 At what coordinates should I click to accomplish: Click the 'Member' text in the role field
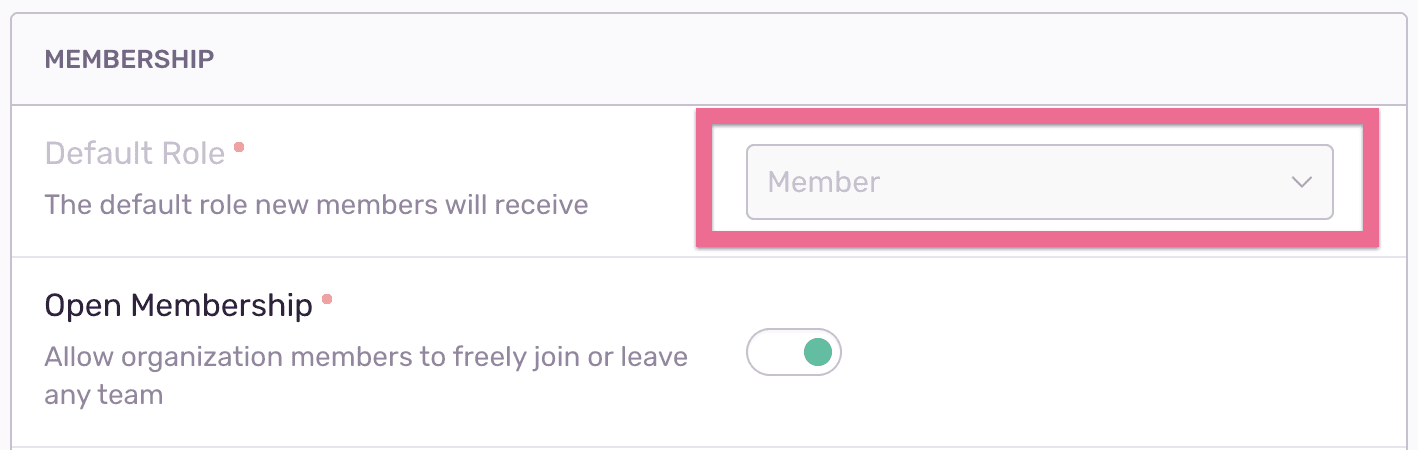click(824, 182)
